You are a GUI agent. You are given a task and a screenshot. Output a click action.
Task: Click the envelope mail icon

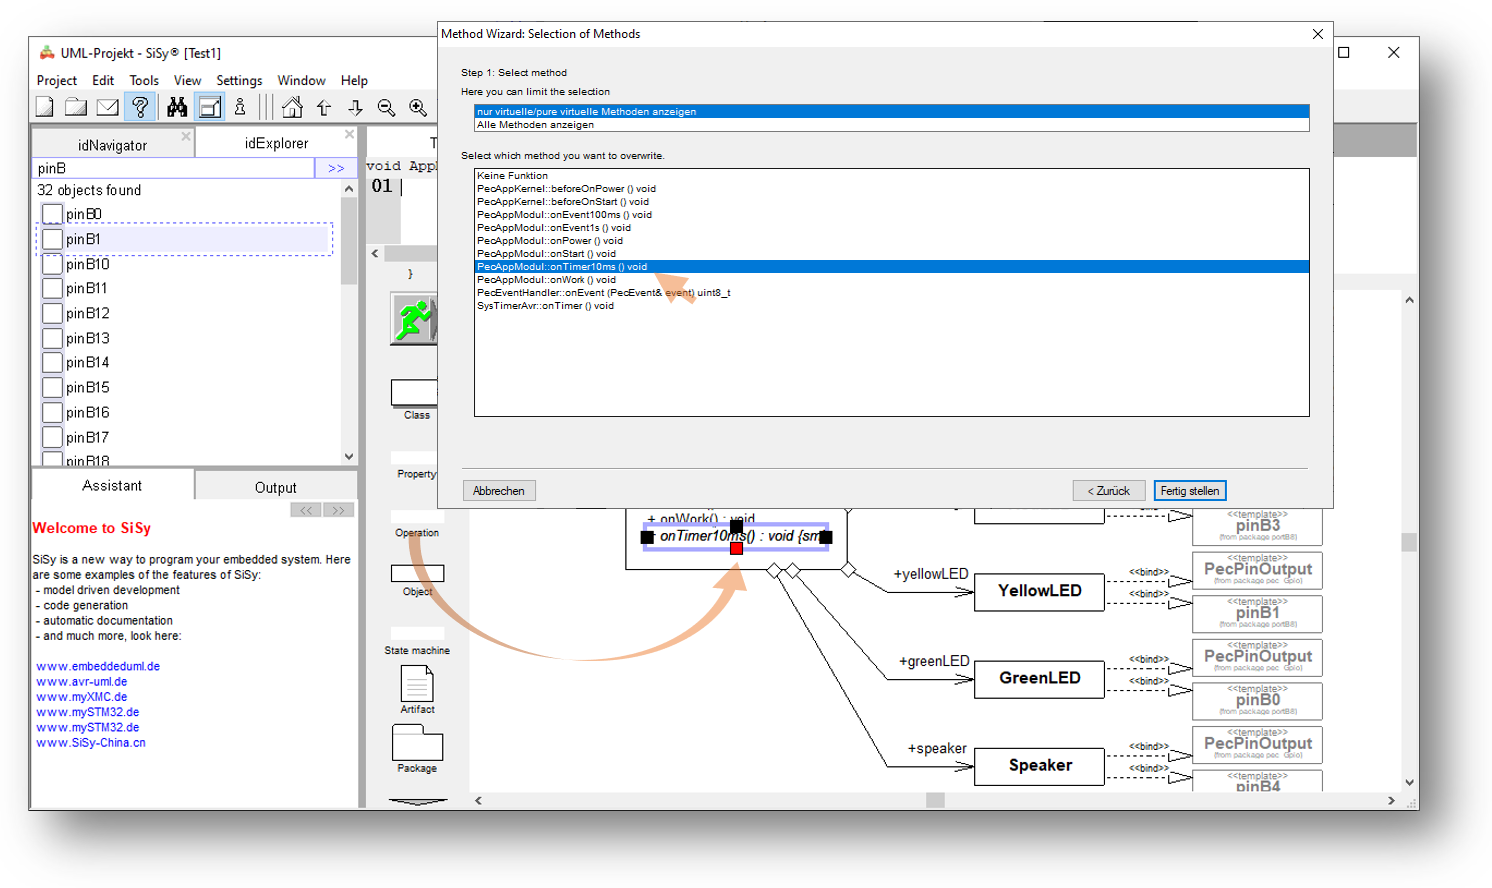pos(108,107)
